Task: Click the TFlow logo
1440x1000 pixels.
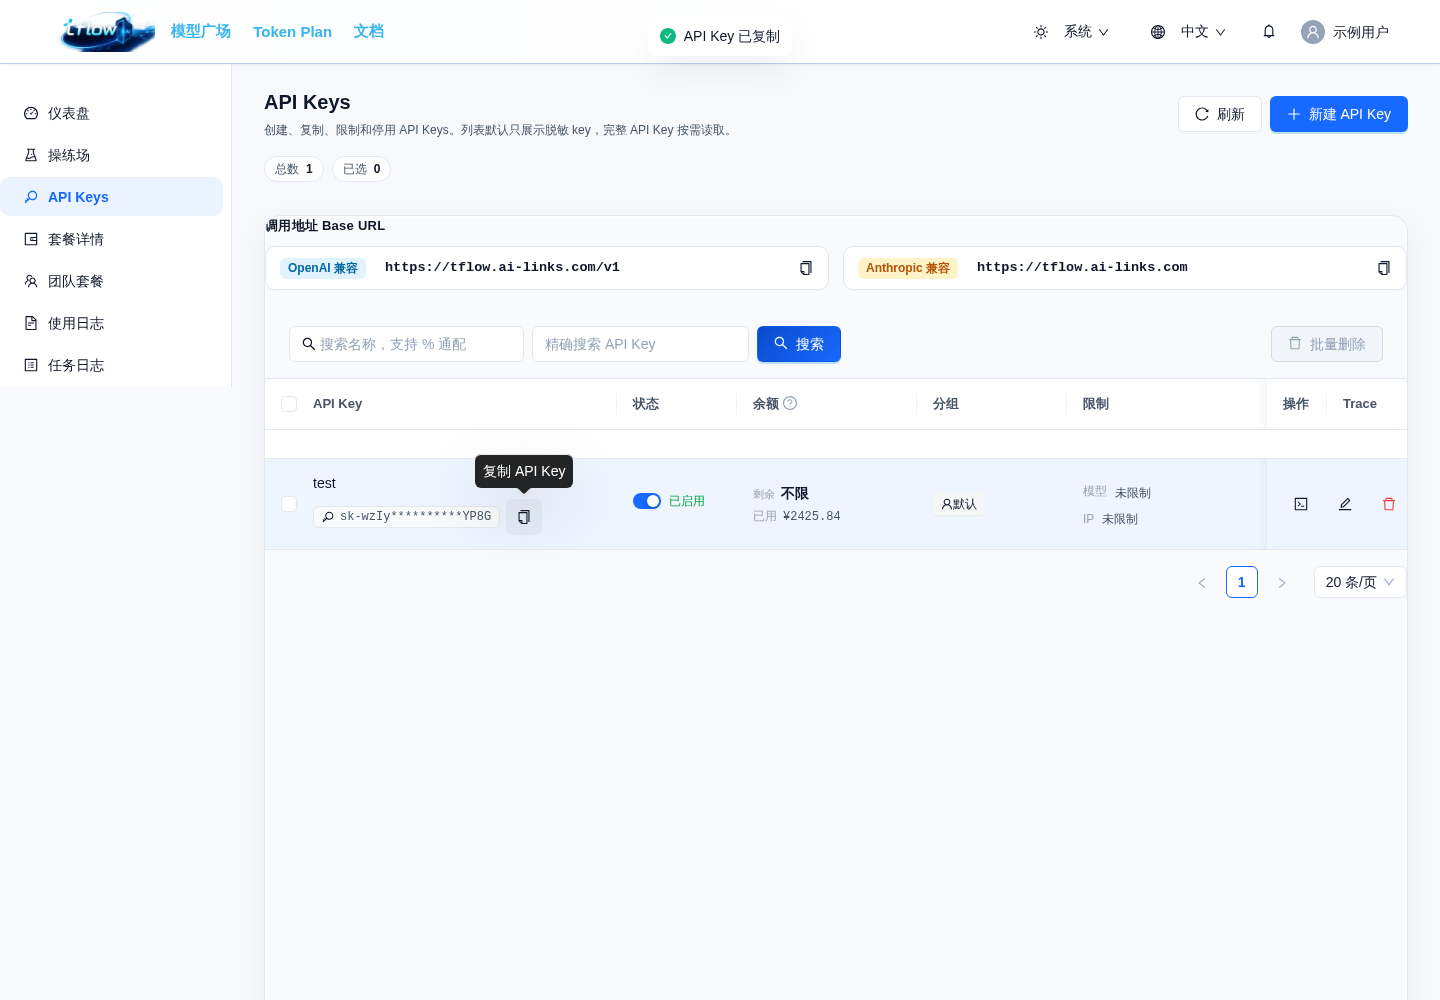Action: [108, 32]
